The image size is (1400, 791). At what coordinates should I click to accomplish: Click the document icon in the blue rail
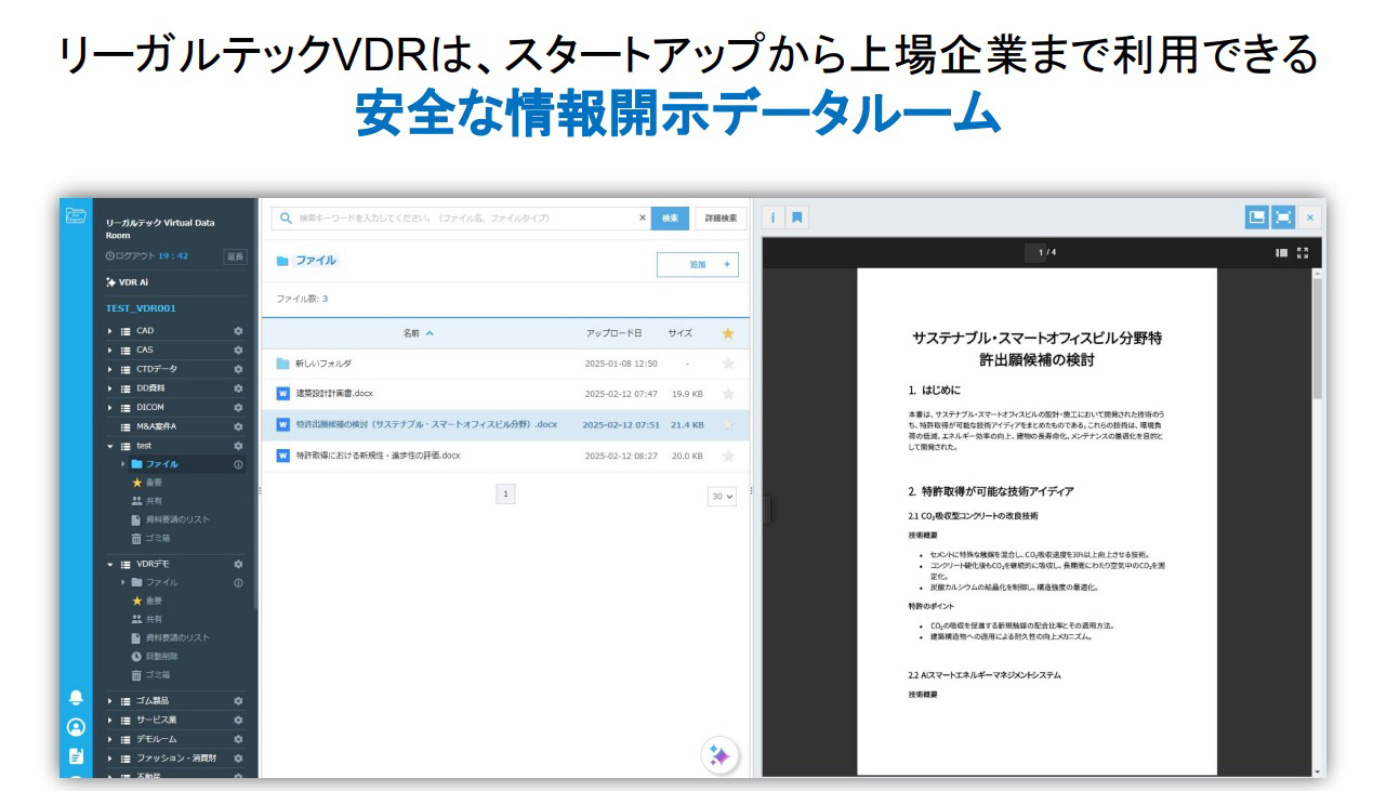click(x=76, y=756)
